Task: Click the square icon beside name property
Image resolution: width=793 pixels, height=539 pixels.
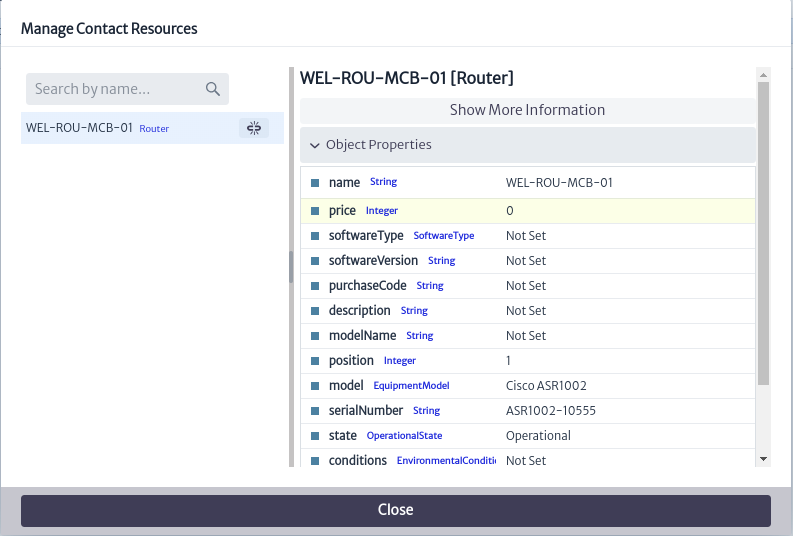Action: click(x=315, y=183)
